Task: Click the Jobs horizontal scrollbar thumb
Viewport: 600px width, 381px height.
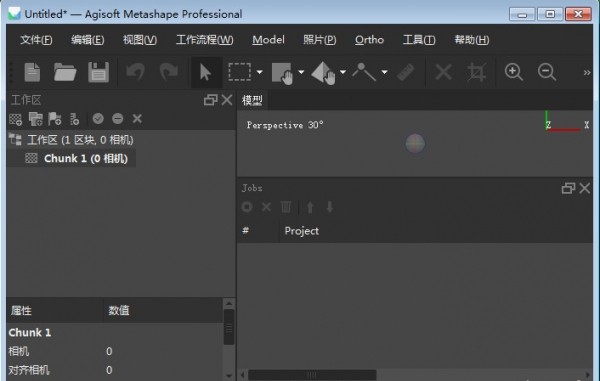Action: click(x=312, y=375)
